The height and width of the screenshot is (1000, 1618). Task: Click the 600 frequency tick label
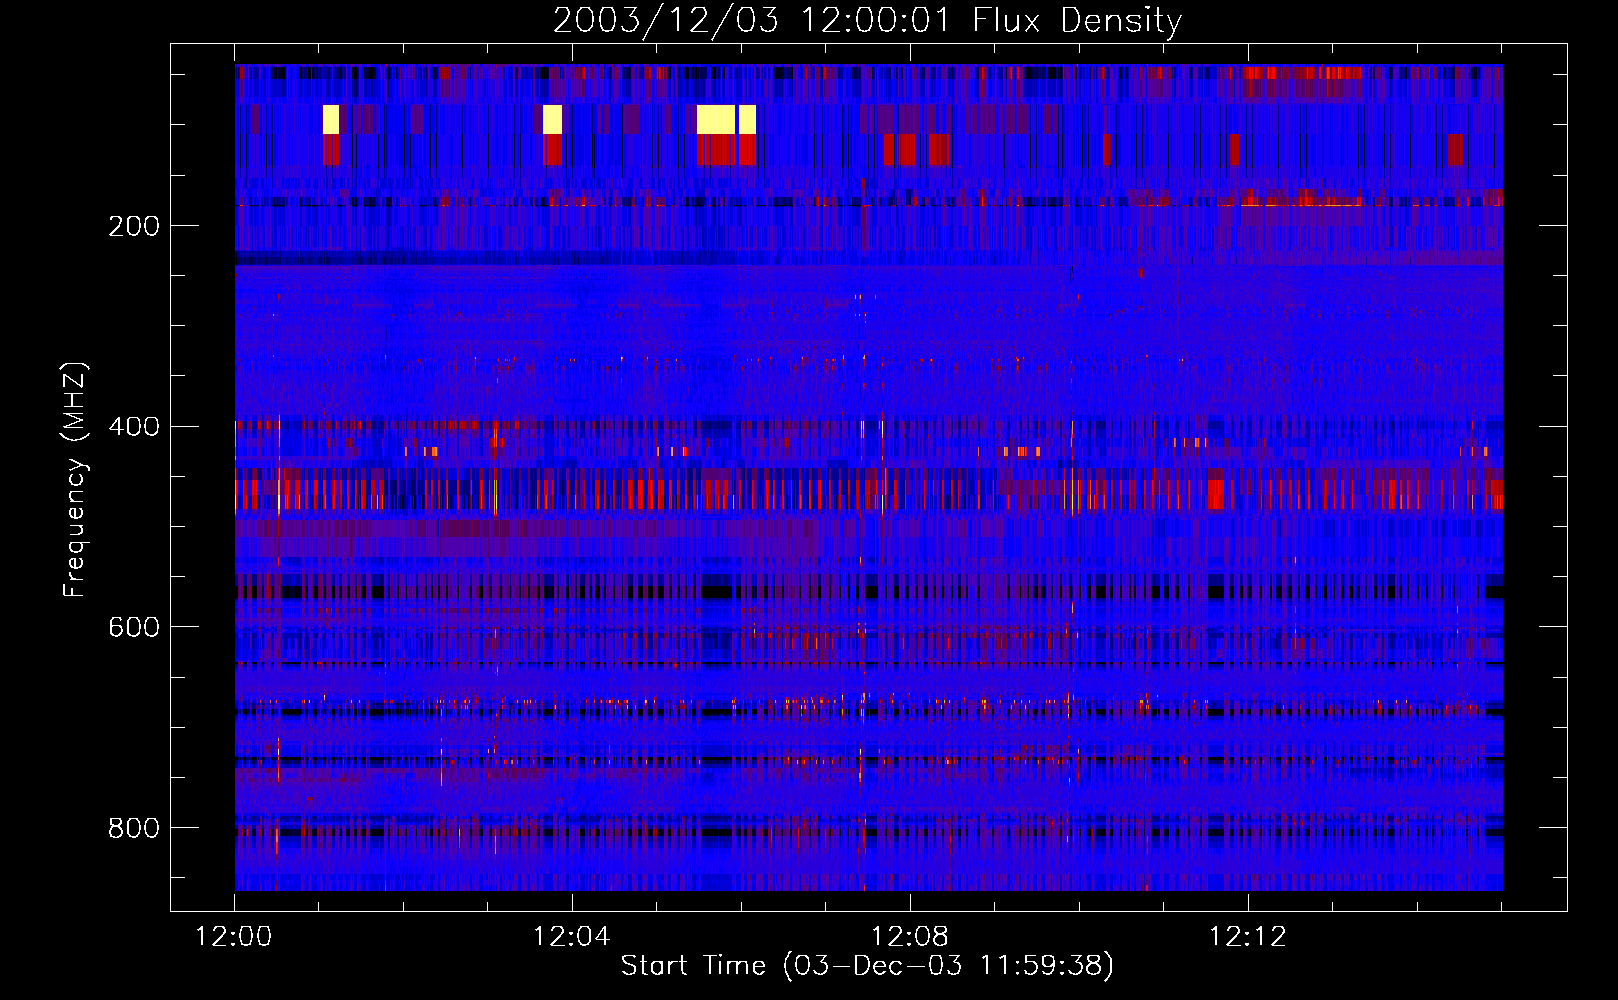click(134, 627)
